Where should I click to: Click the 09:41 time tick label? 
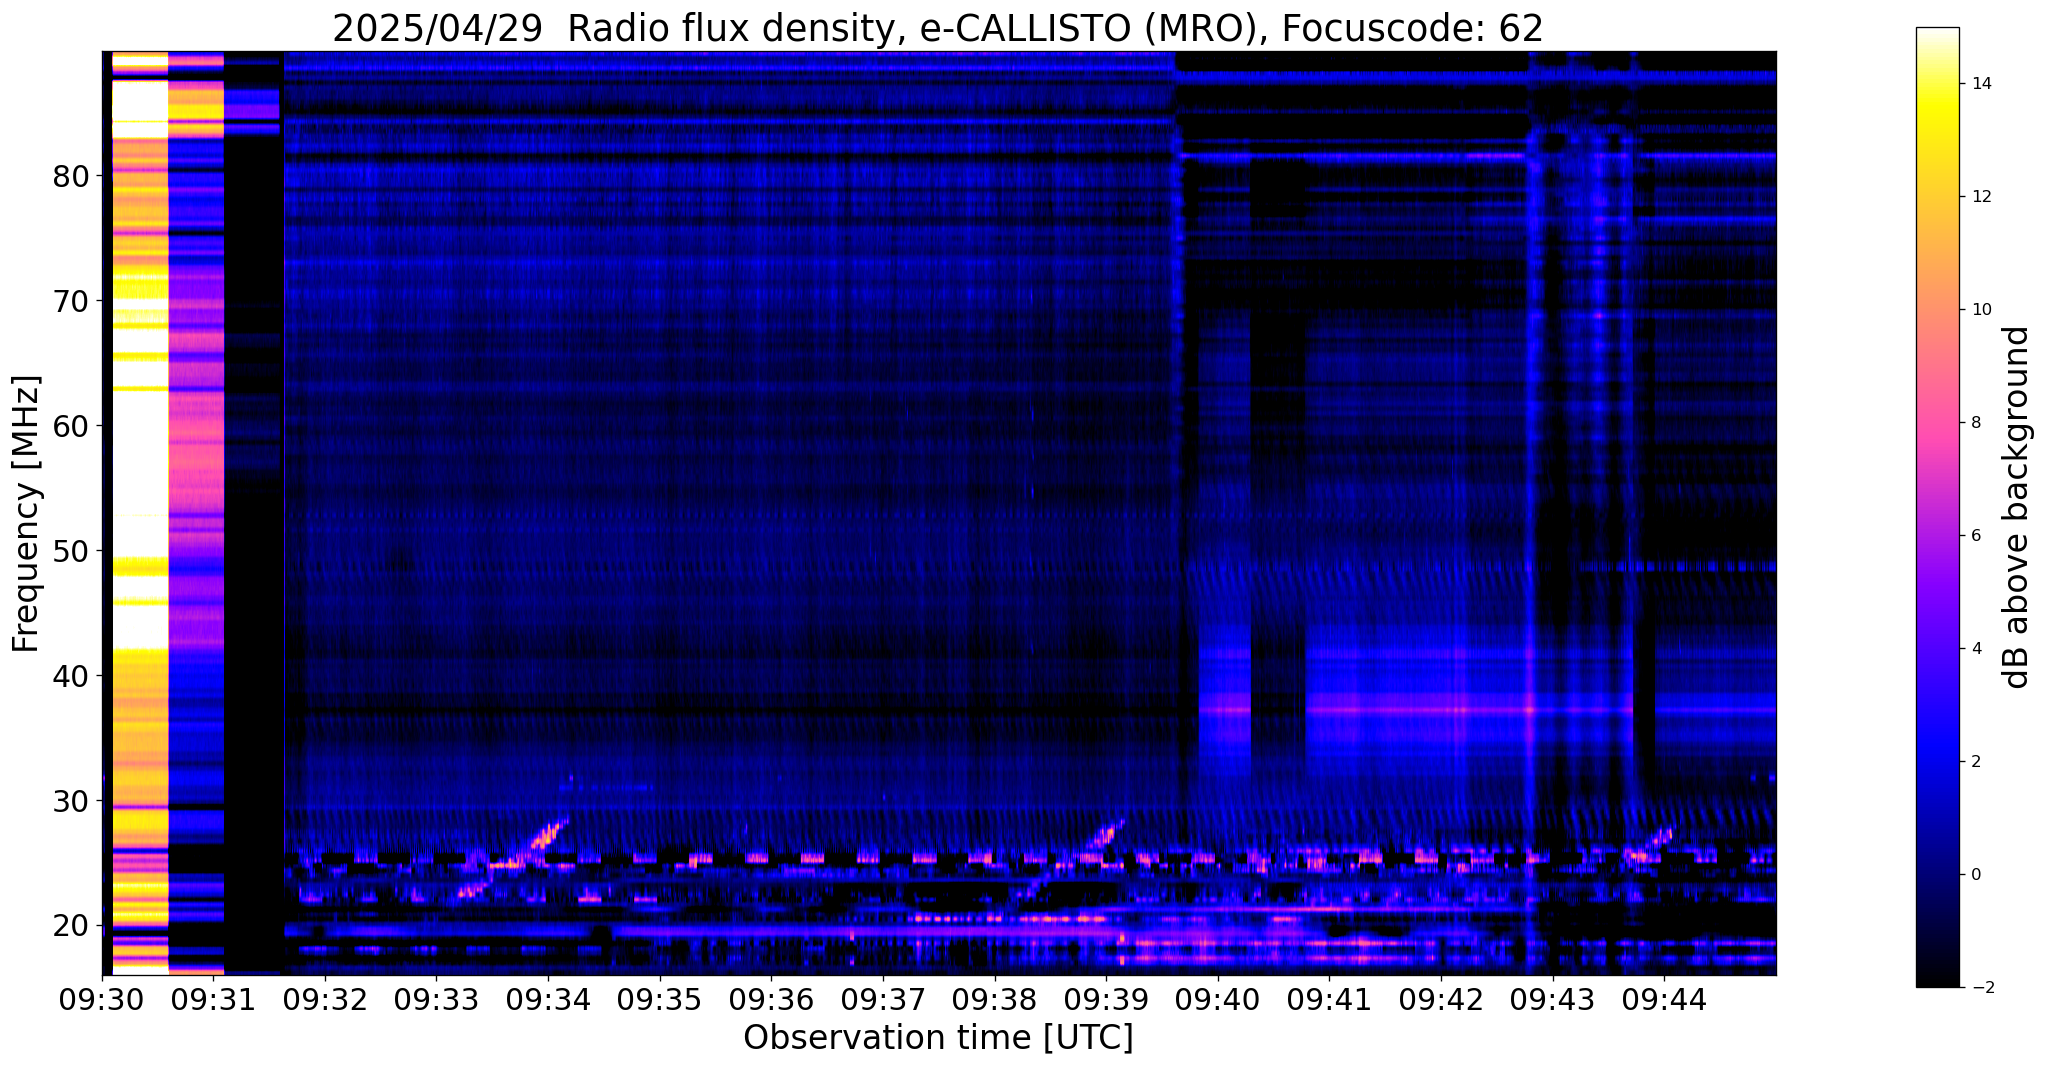pyautogui.click(x=1329, y=1000)
